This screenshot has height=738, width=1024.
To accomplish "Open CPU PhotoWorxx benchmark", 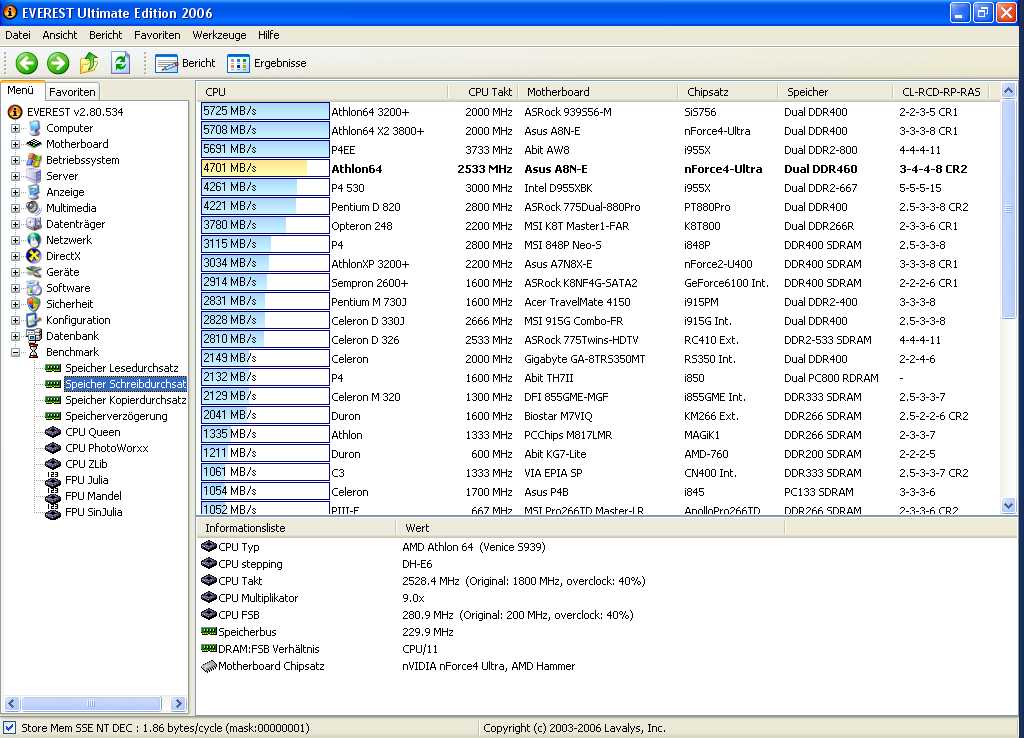I will [106, 448].
